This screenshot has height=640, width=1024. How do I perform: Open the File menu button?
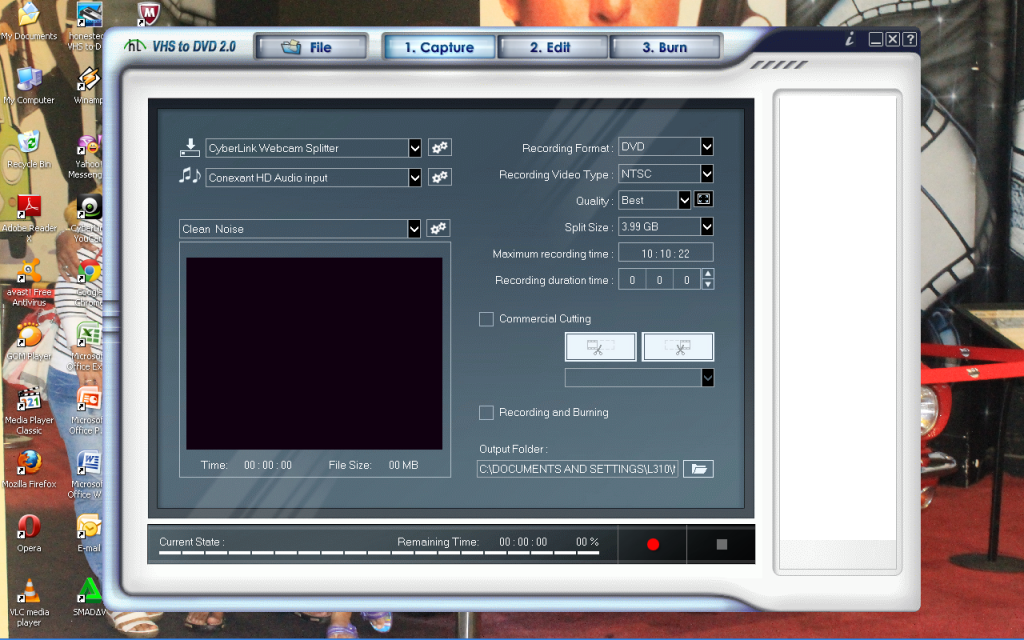(312, 47)
